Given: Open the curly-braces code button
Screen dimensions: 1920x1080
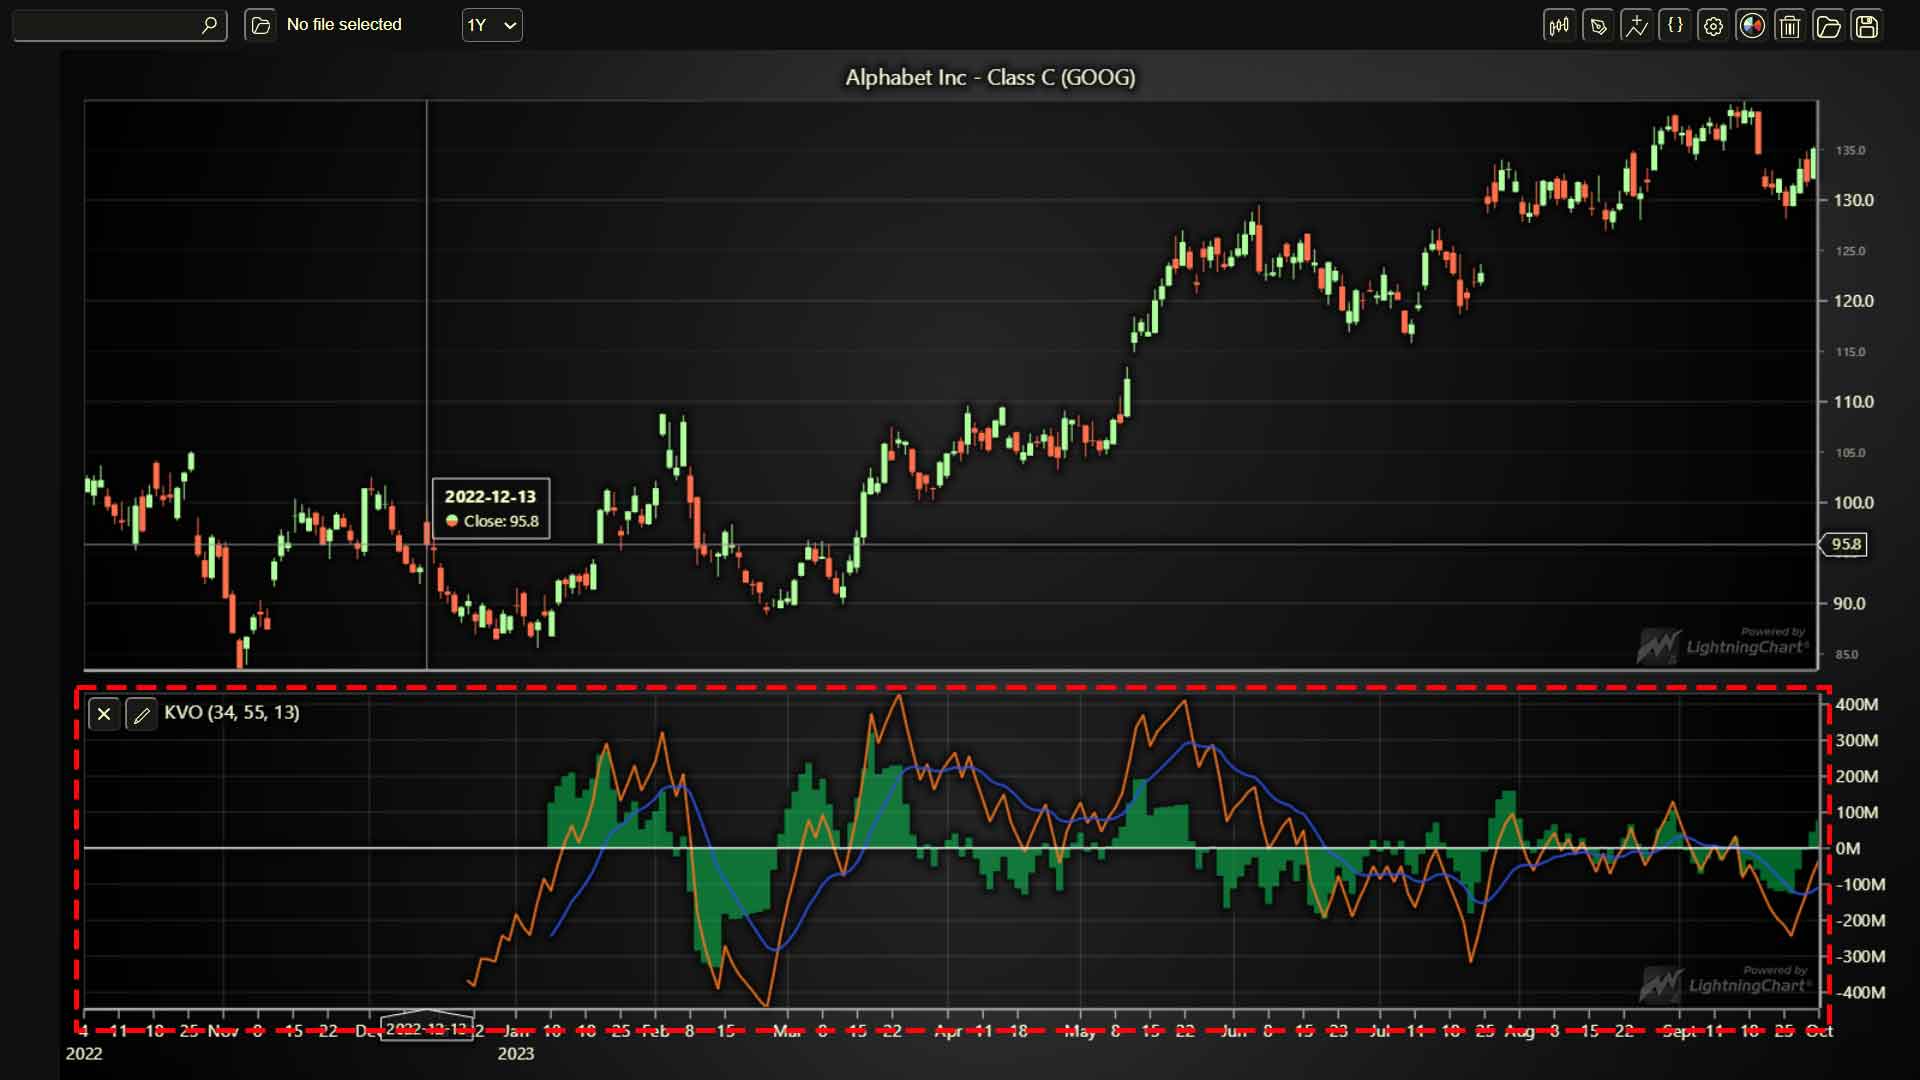Looking at the screenshot, I should (1675, 26).
